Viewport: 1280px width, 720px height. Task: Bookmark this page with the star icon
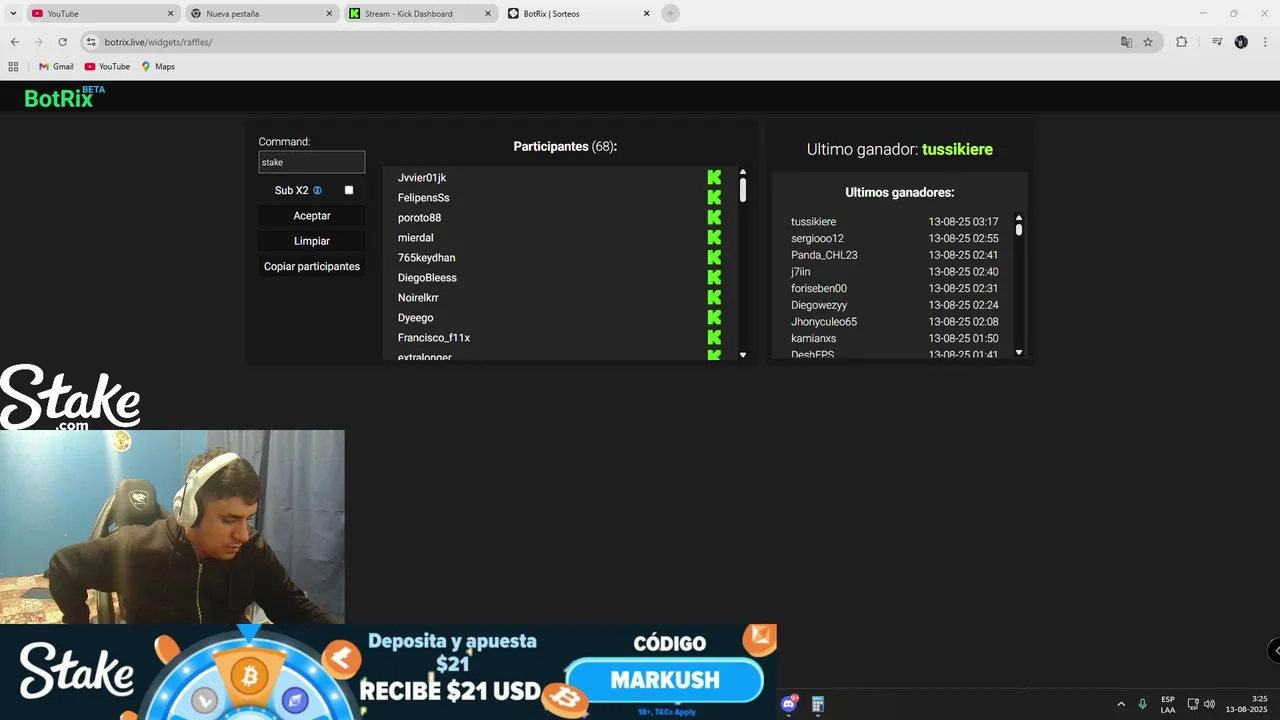[x=1148, y=42]
